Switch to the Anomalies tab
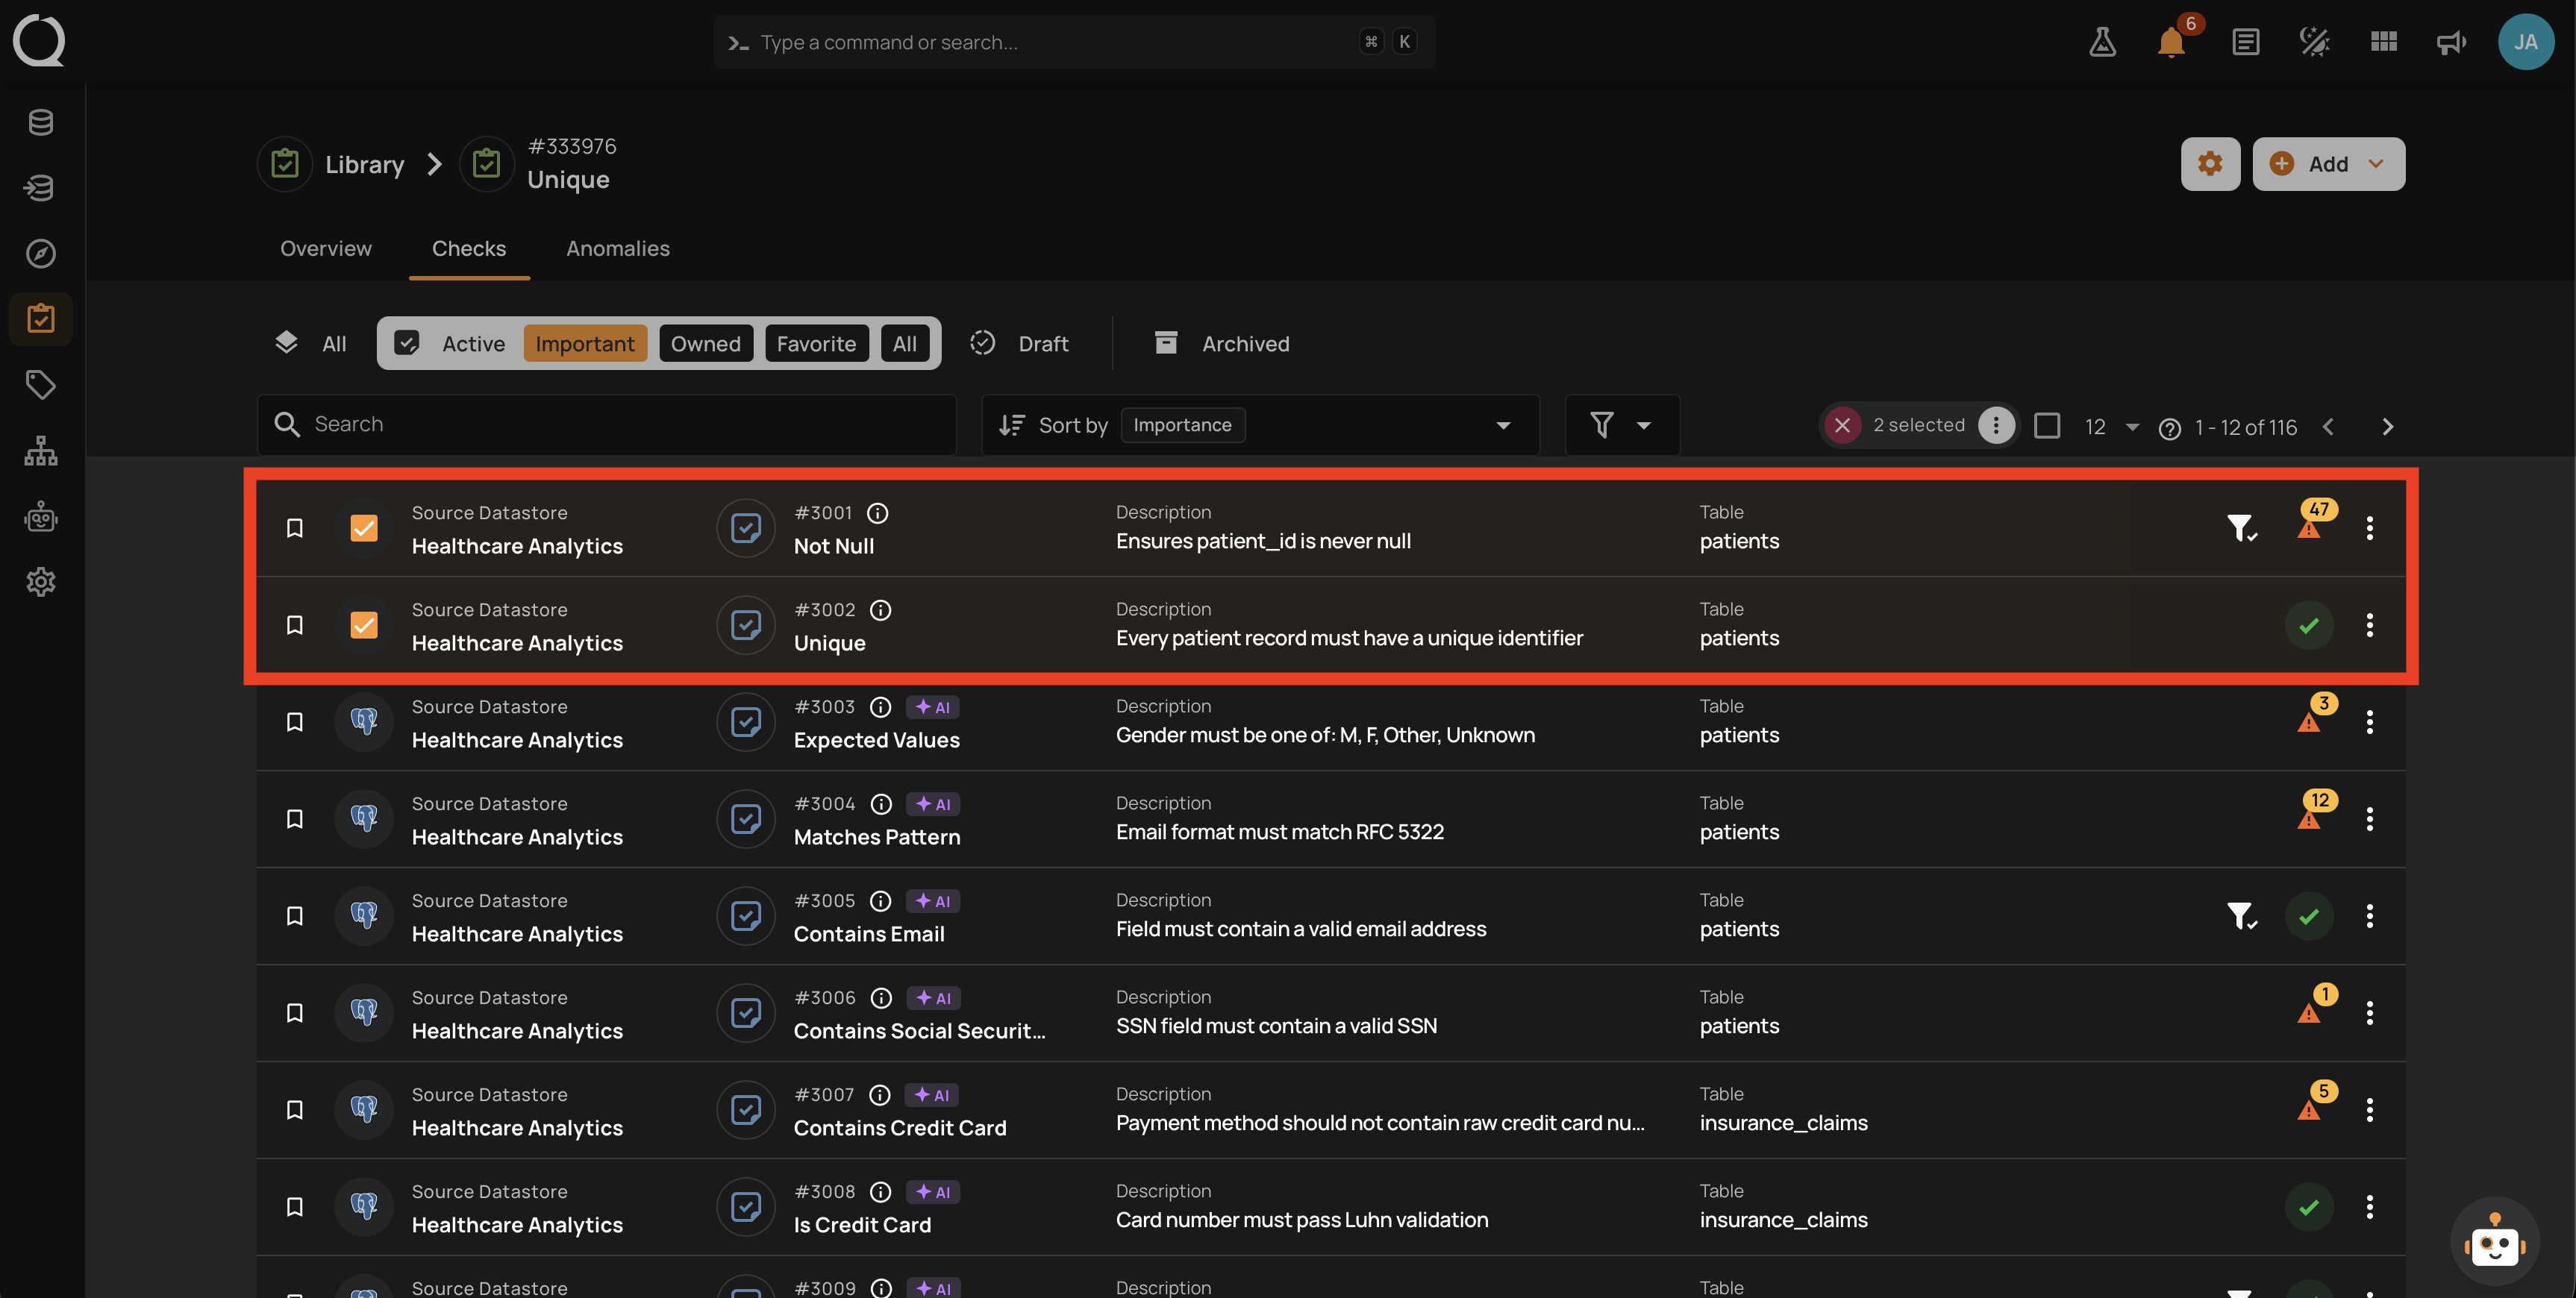 618,249
